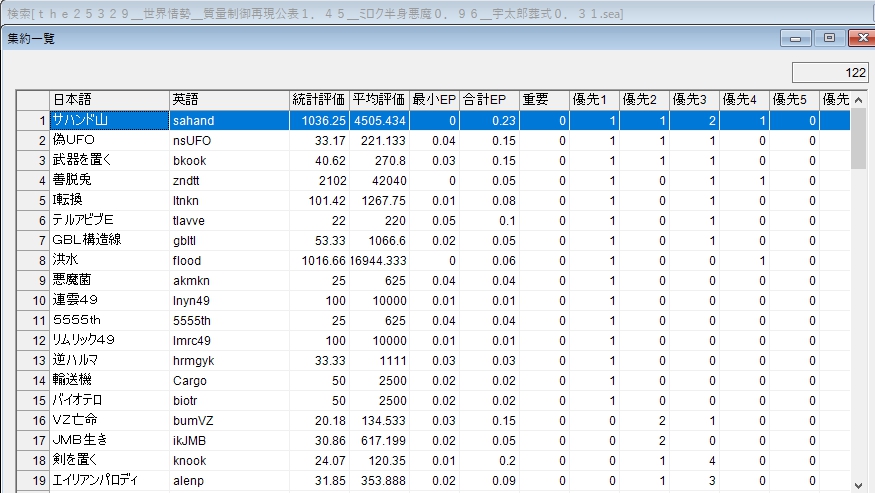This screenshot has width=875, height=493.
Task: Click the 重要 column header
Action: click(544, 100)
